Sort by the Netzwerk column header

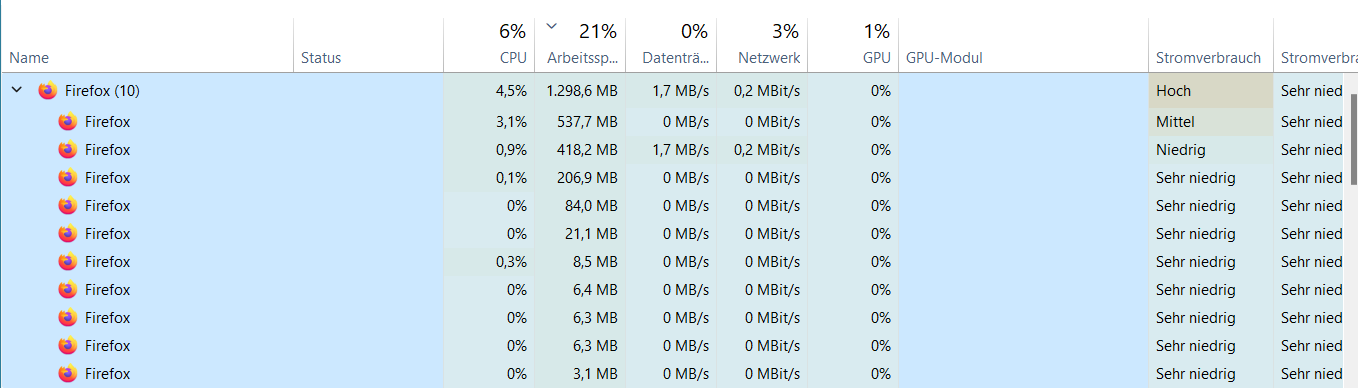click(x=762, y=45)
